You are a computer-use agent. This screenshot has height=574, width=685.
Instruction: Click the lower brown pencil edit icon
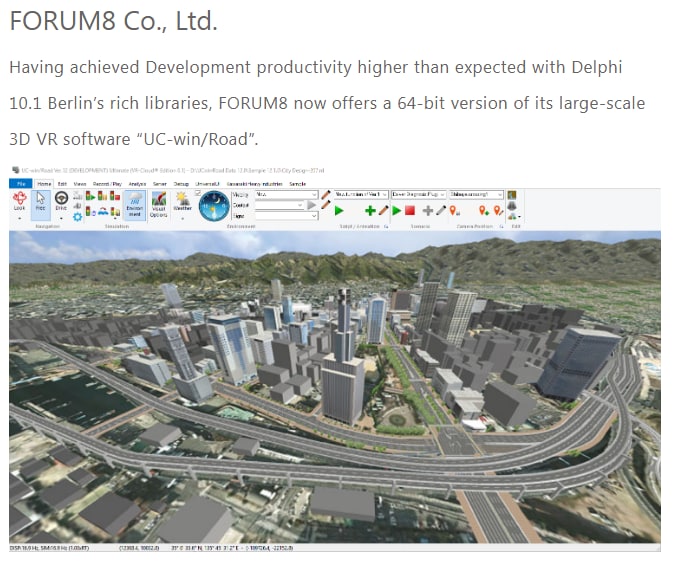(326, 204)
